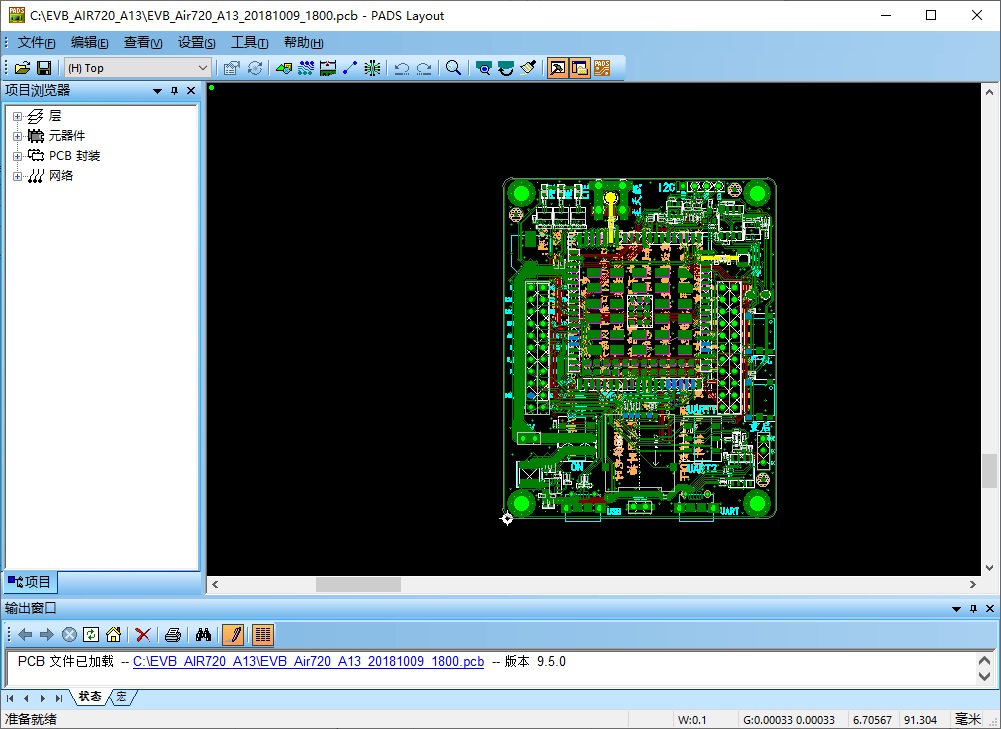Image resolution: width=1001 pixels, height=729 pixels.
Task: Expand the PCB 封装 tree node
Action: 17,156
